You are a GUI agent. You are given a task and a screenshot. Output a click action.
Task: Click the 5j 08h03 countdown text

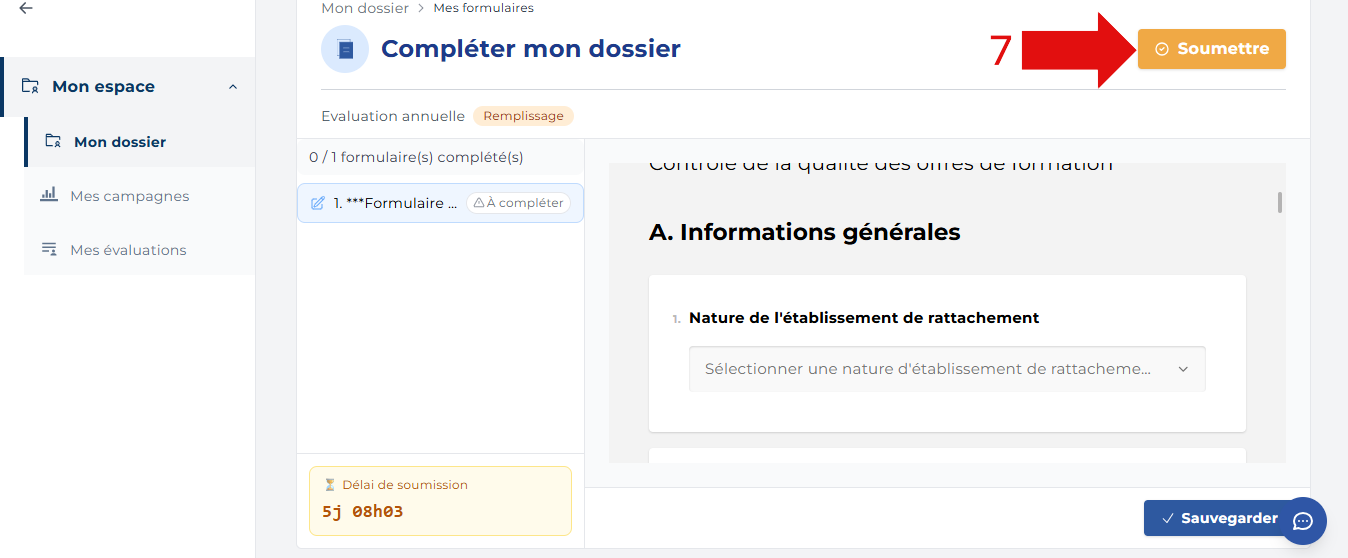coord(362,512)
